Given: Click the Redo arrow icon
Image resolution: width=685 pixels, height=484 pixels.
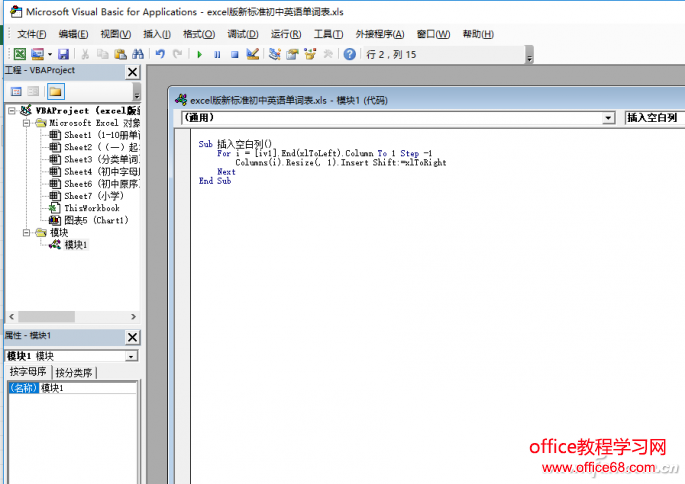Looking at the screenshot, I should pyautogui.click(x=177, y=54).
